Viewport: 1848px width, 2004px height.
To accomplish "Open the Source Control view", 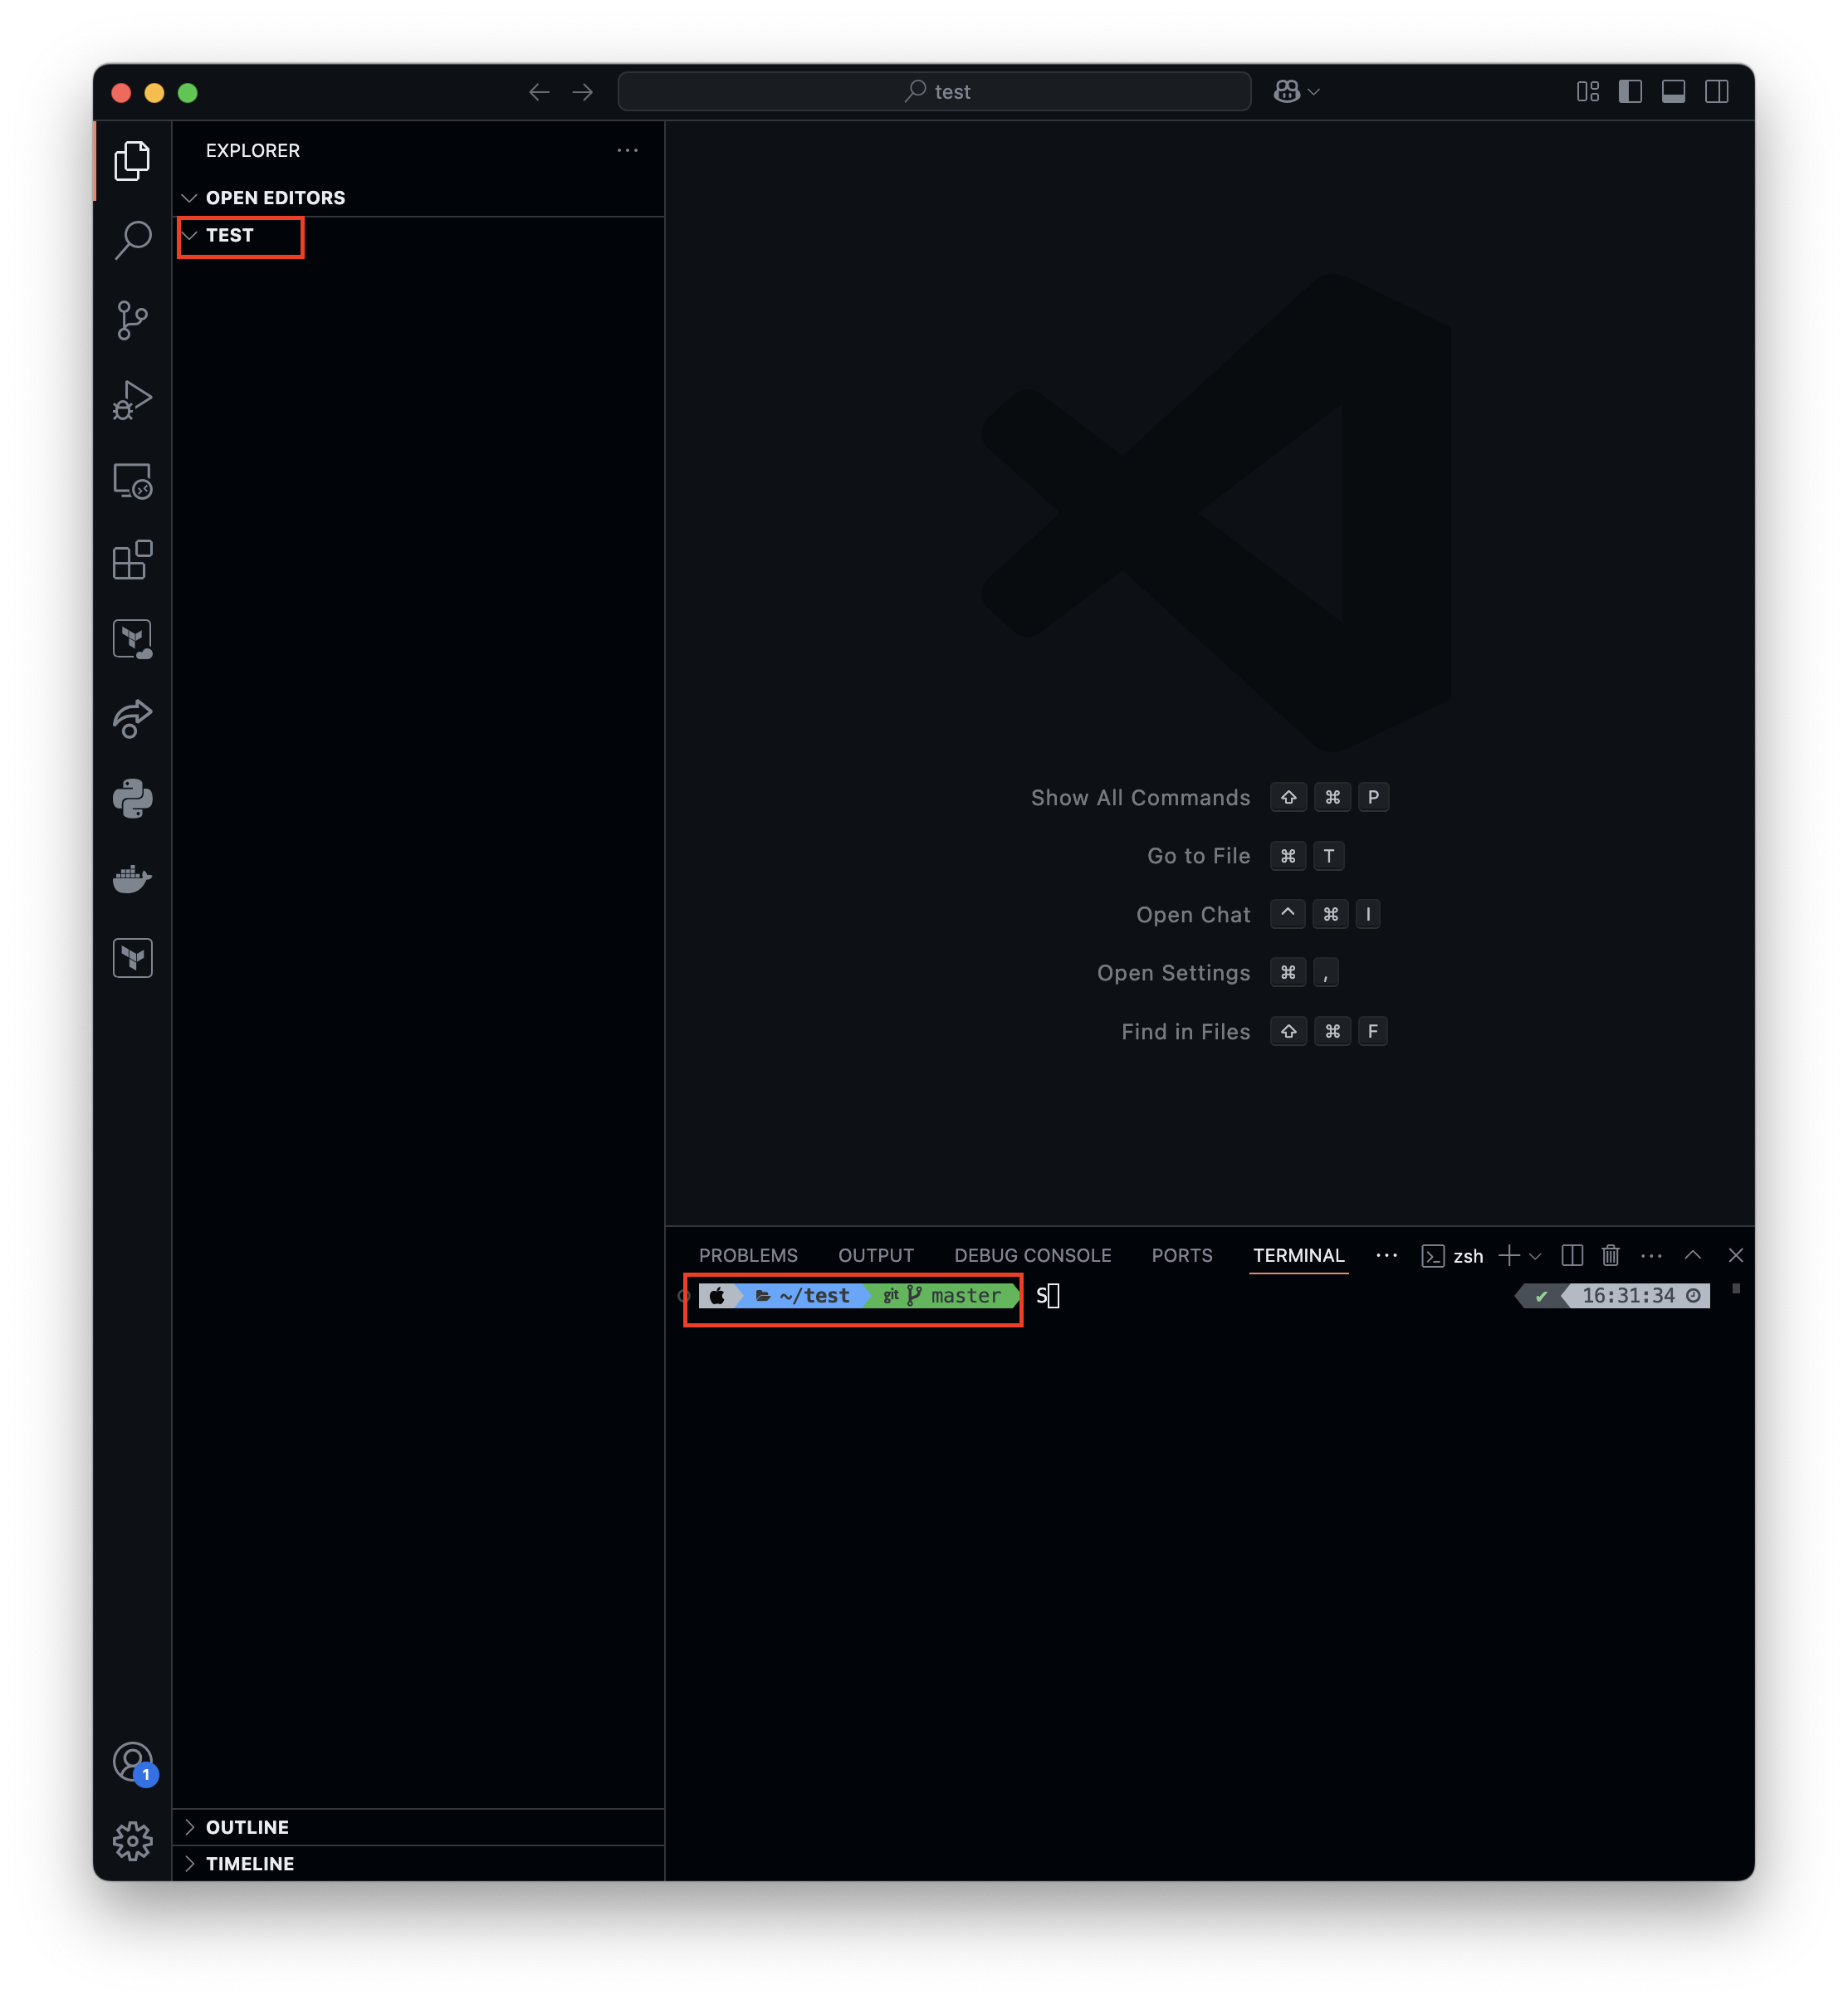I will point(132,320).
